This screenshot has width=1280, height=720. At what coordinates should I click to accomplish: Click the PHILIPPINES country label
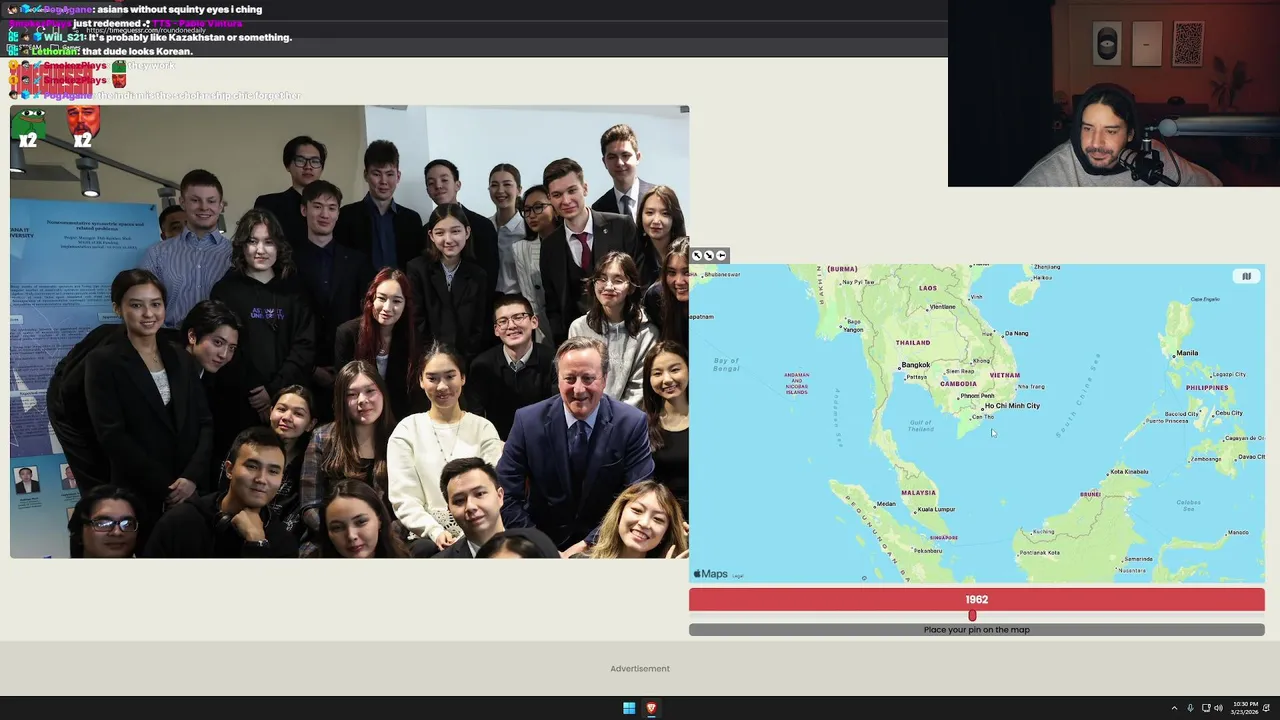coord(1207,388)
